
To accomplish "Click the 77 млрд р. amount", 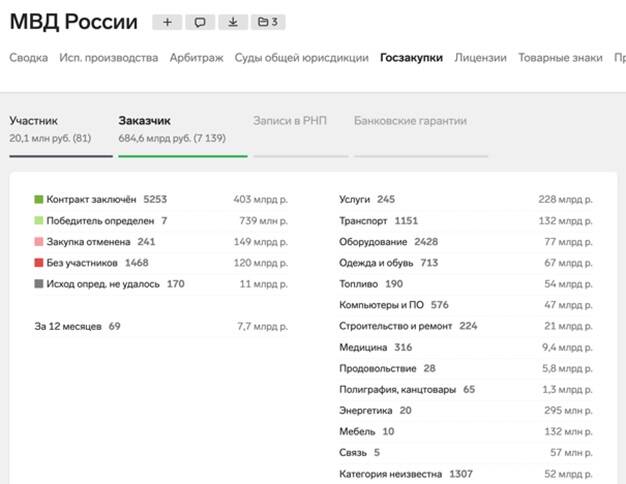I will [x=569, y=242].
